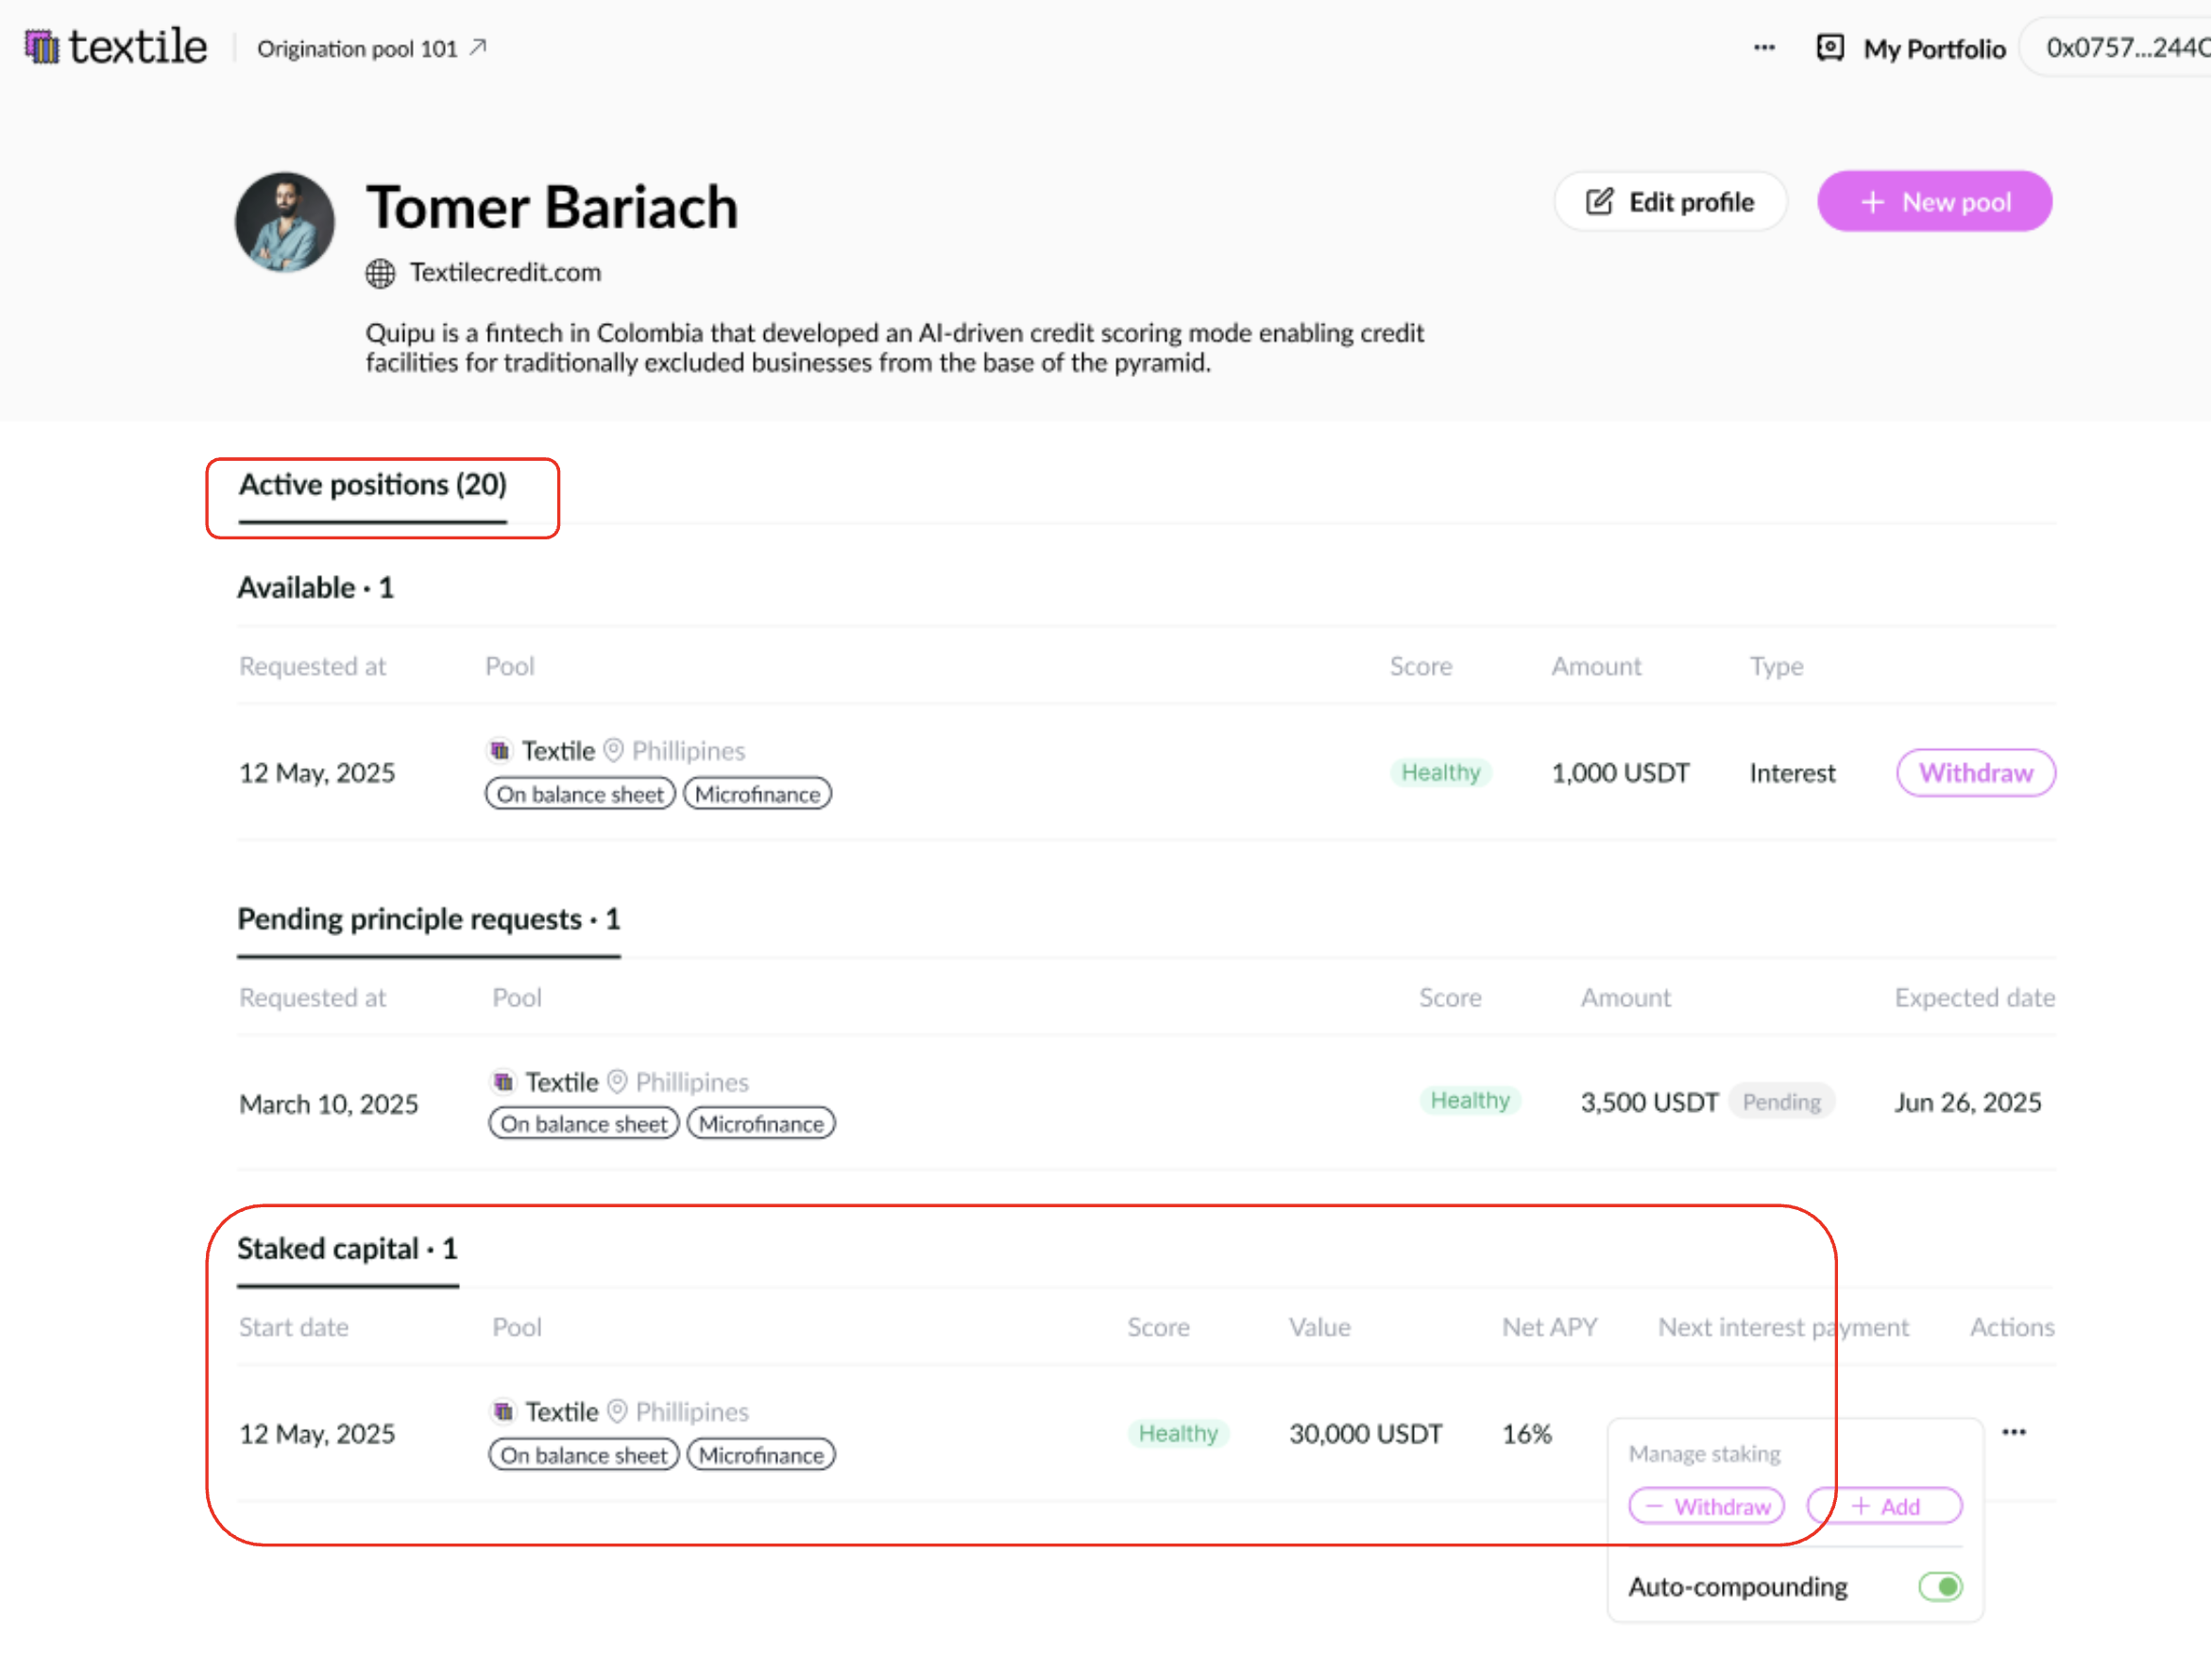
Task: Withdraw the 1,000 USDT available interest
Action: (x=1975, y=773)
